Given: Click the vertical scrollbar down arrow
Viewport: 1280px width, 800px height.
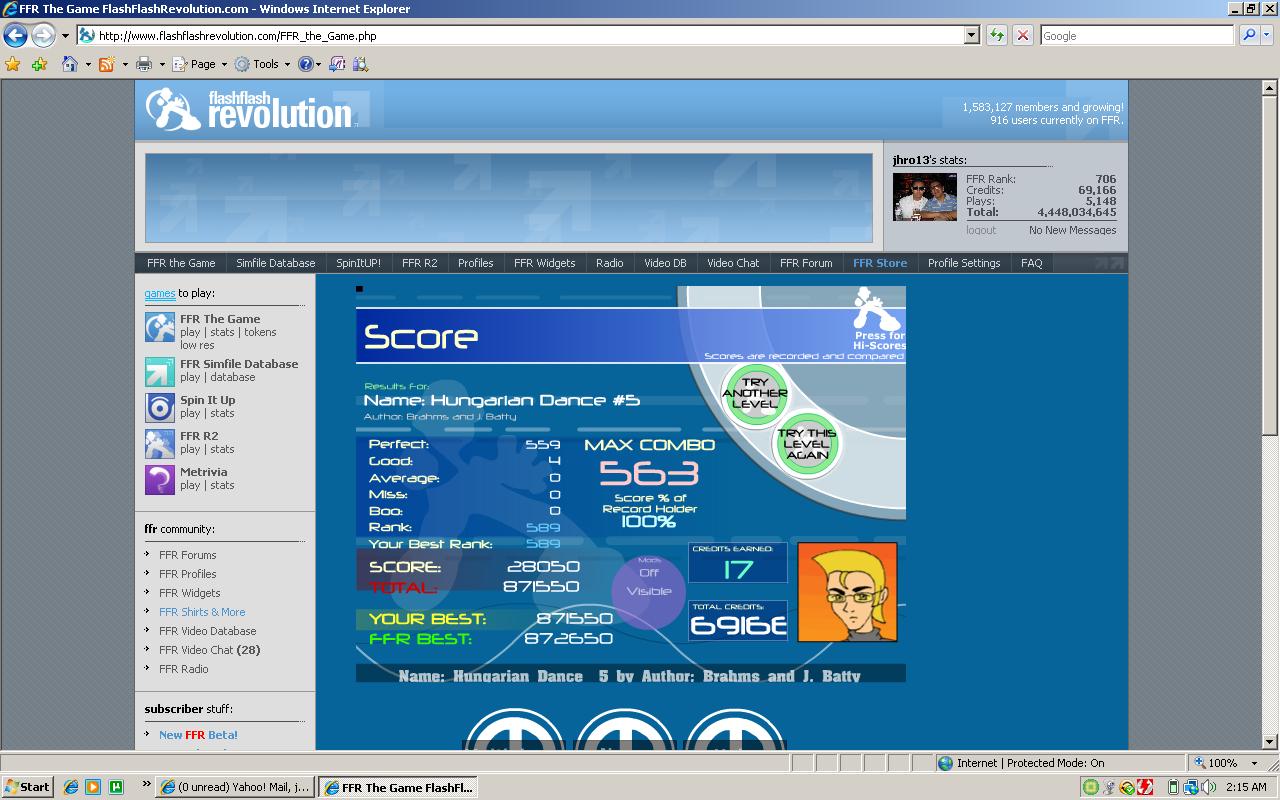Looking at the screenshot, I should point(1271,743).
